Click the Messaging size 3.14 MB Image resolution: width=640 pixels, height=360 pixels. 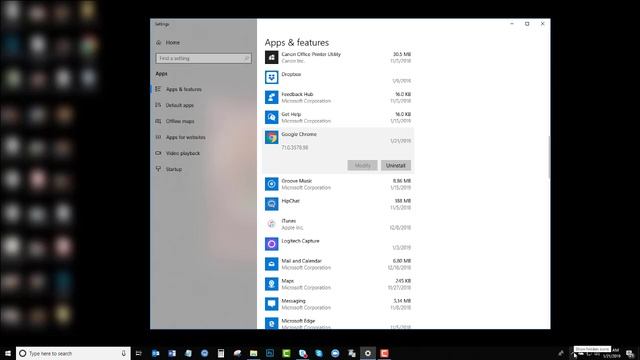[x=402, y=300]
